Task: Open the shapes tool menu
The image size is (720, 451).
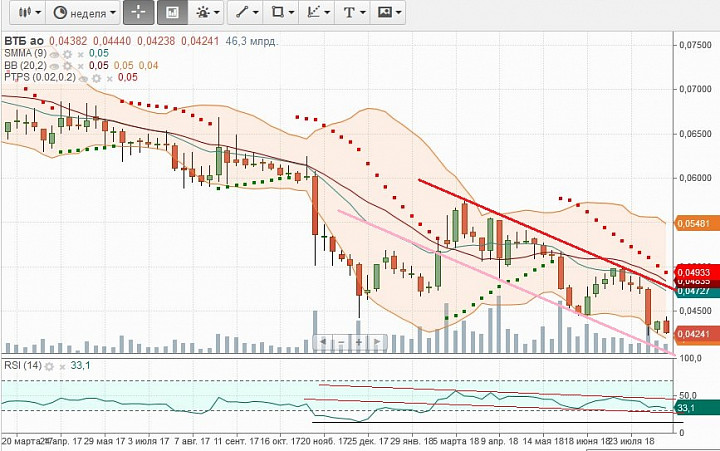Action: pos(284,13)
